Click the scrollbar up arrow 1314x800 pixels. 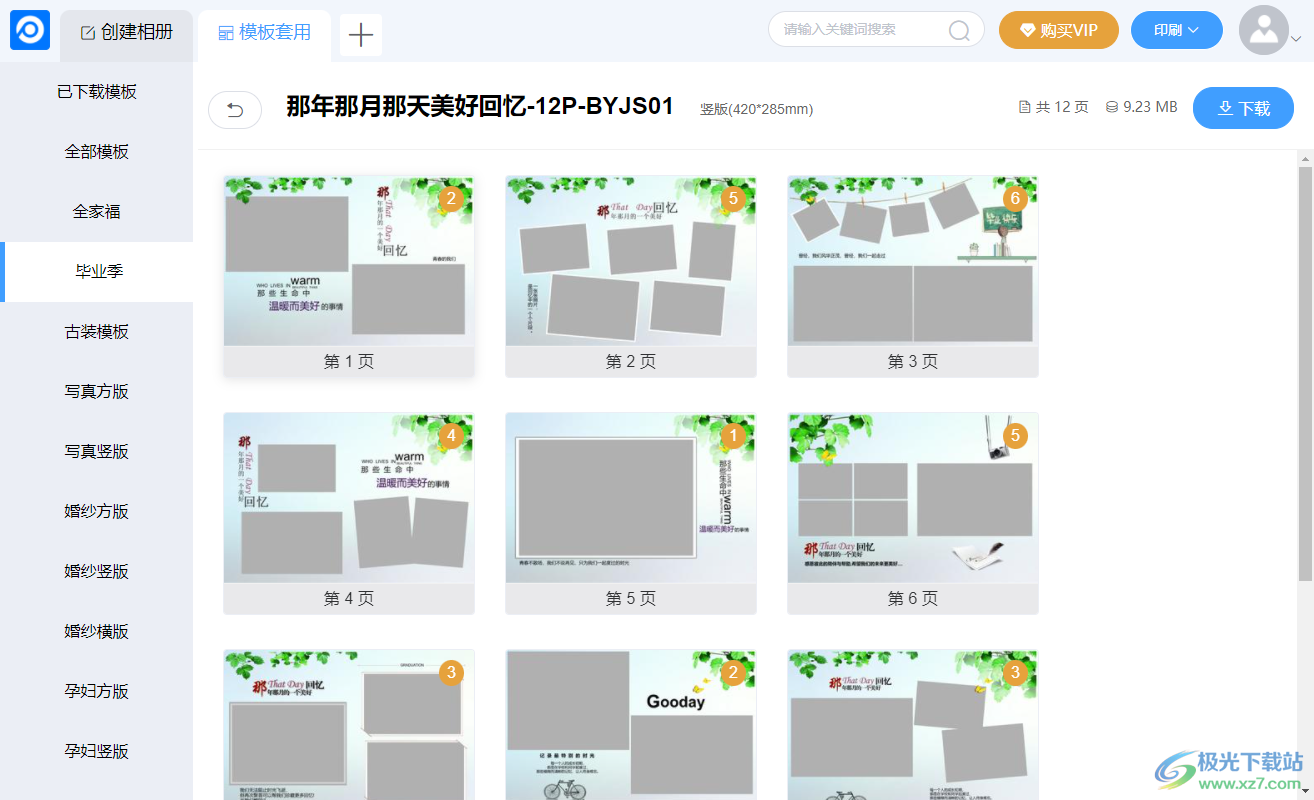pyautogui.click(x=1305, y=158)
